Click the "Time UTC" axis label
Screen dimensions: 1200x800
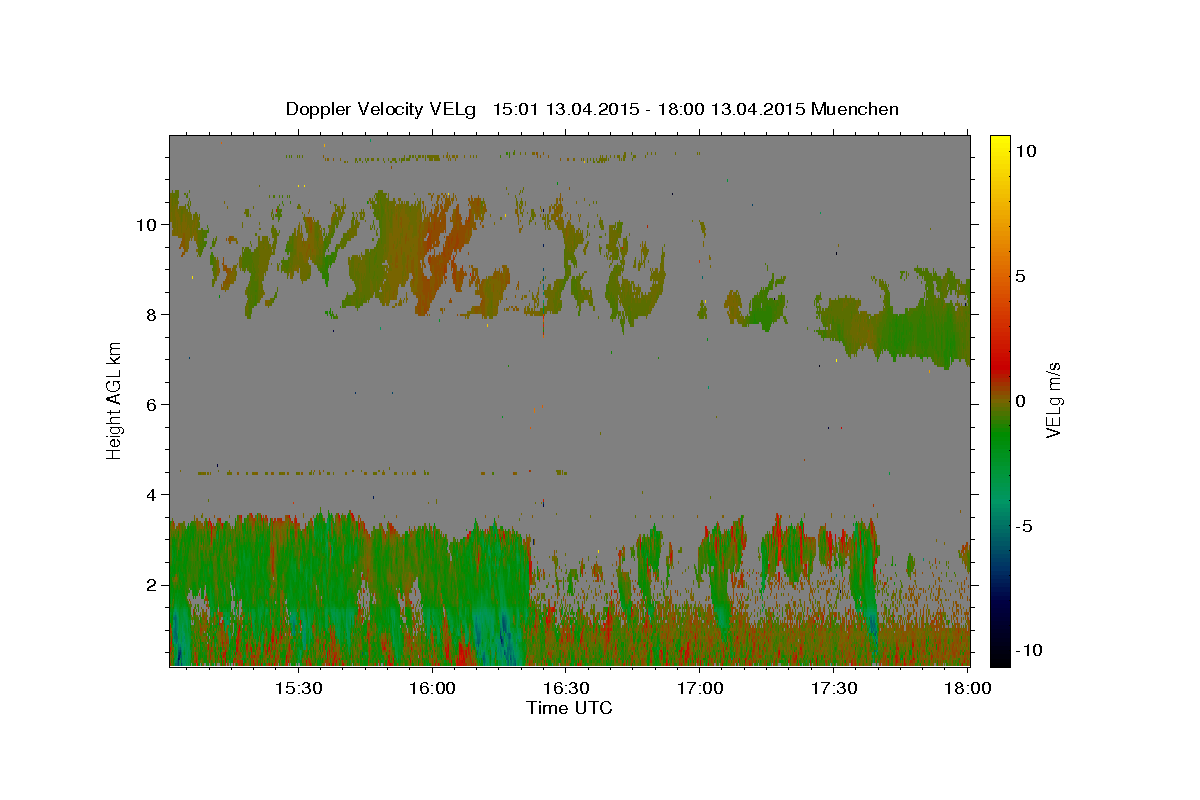pos(569,708)
